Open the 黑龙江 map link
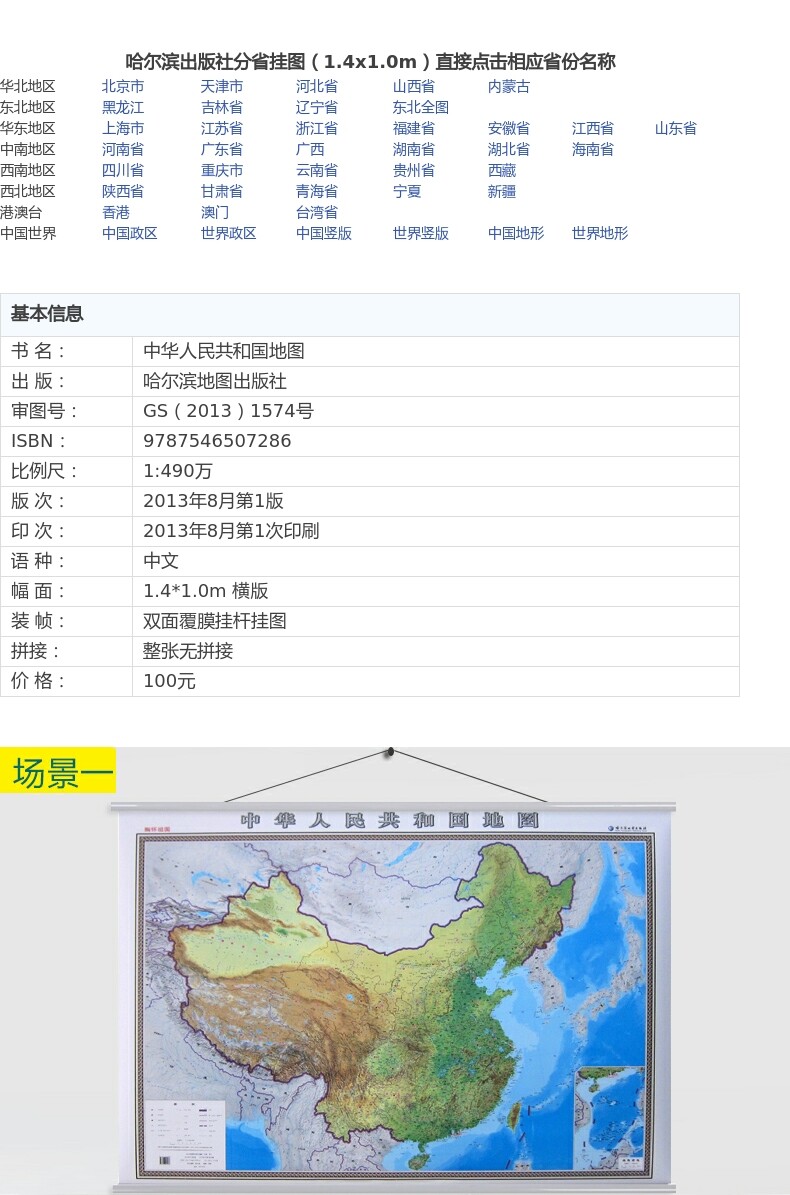The width and height of the screenshot is (790, 1195). (123, 107)
